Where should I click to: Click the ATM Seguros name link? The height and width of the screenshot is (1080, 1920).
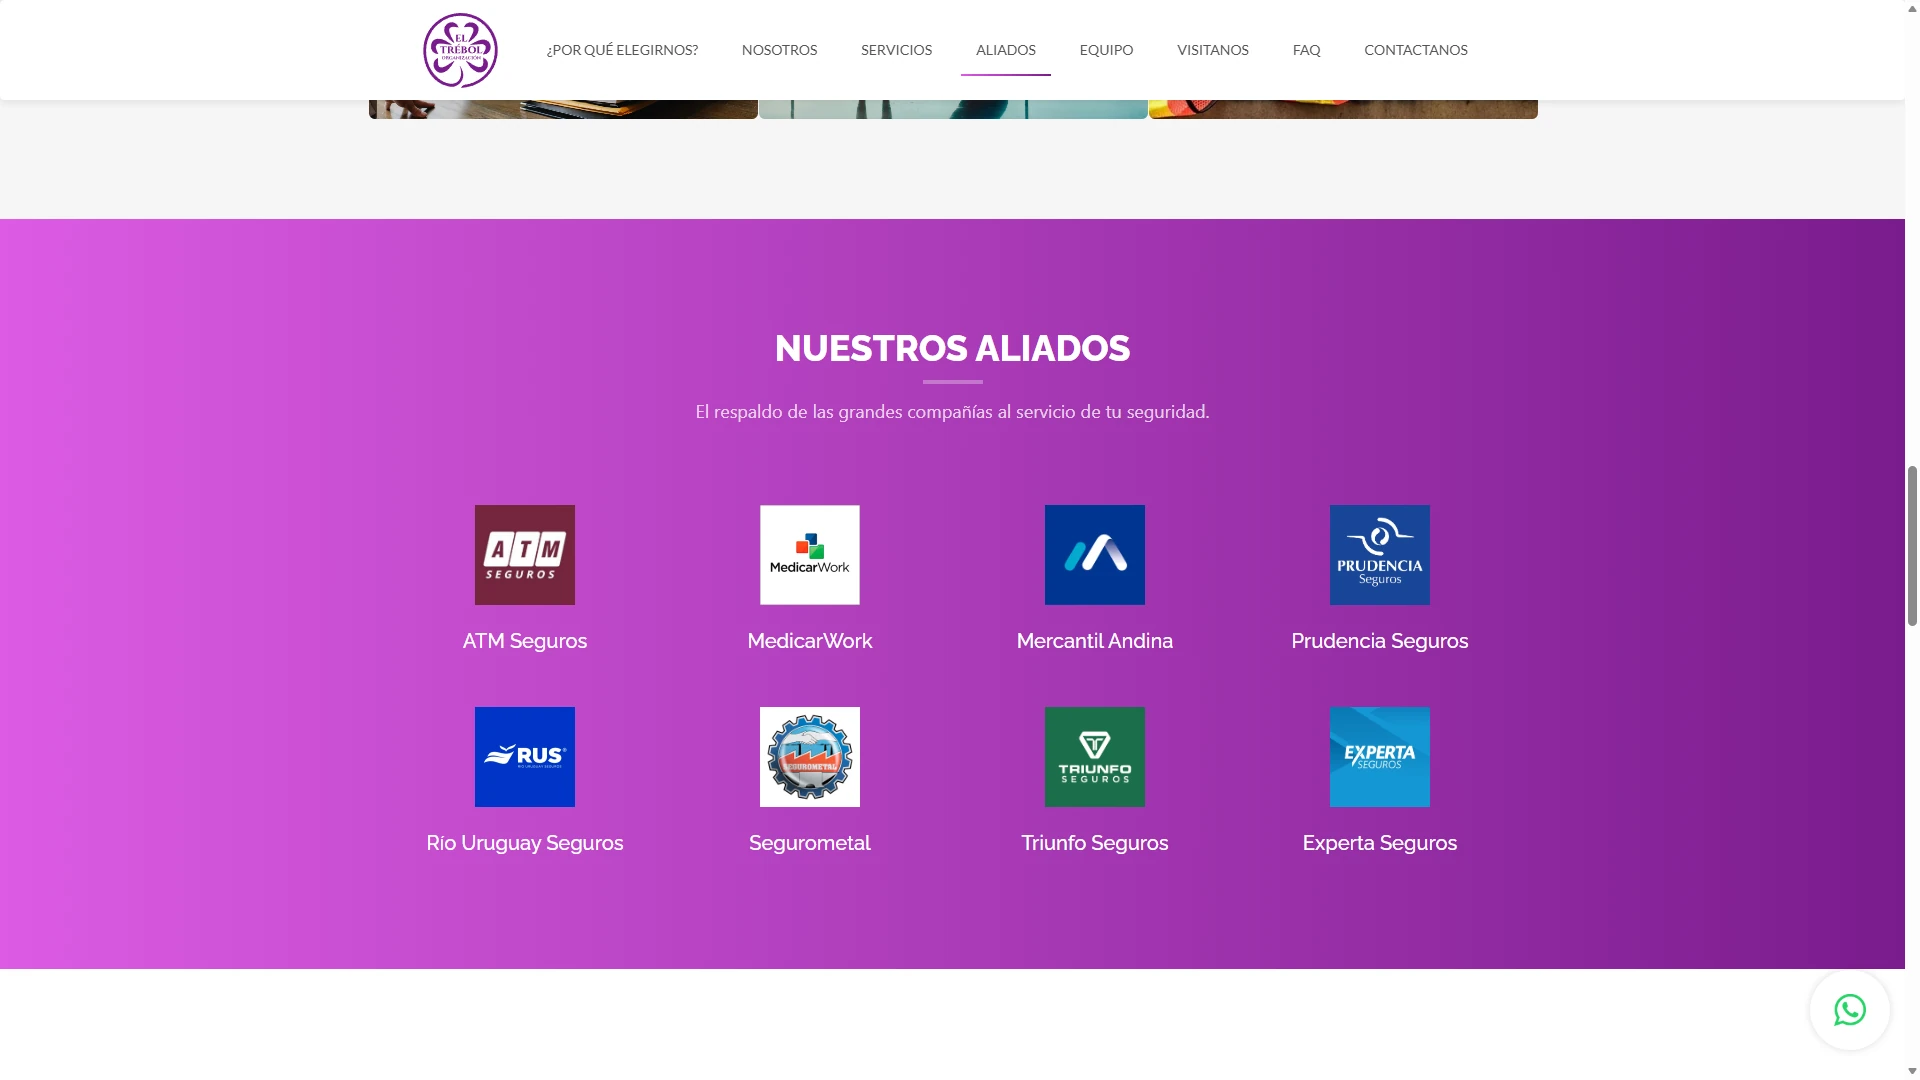525,641
